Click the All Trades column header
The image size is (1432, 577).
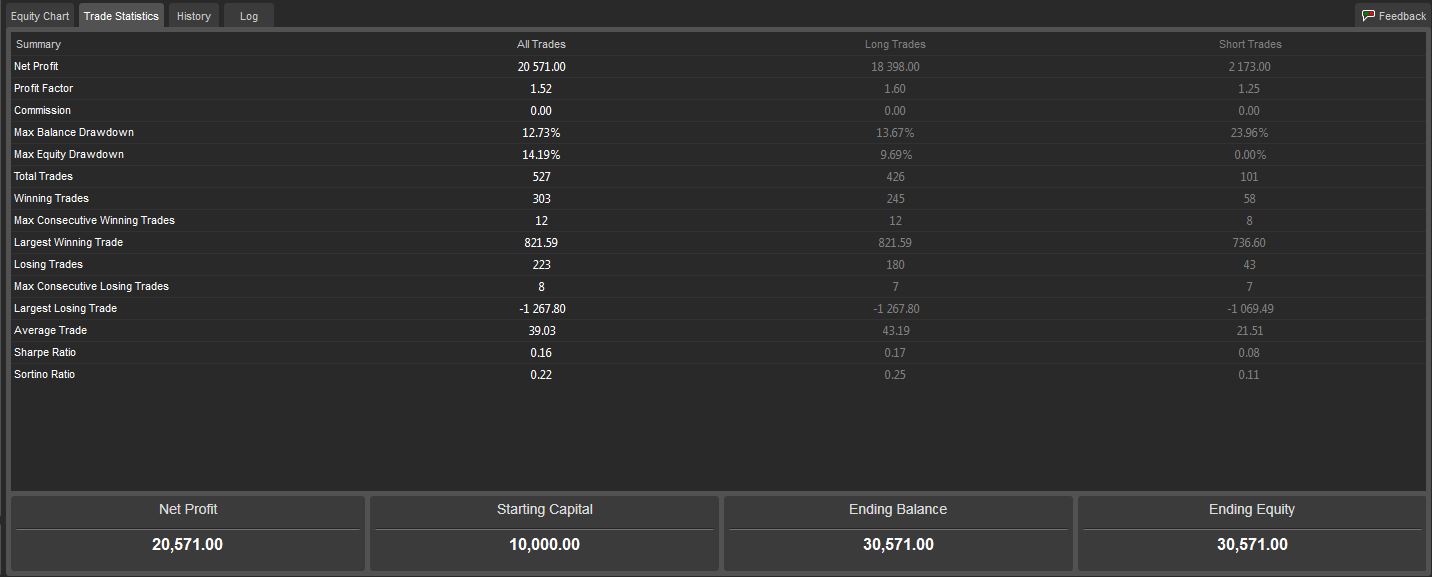coord(541,44)
